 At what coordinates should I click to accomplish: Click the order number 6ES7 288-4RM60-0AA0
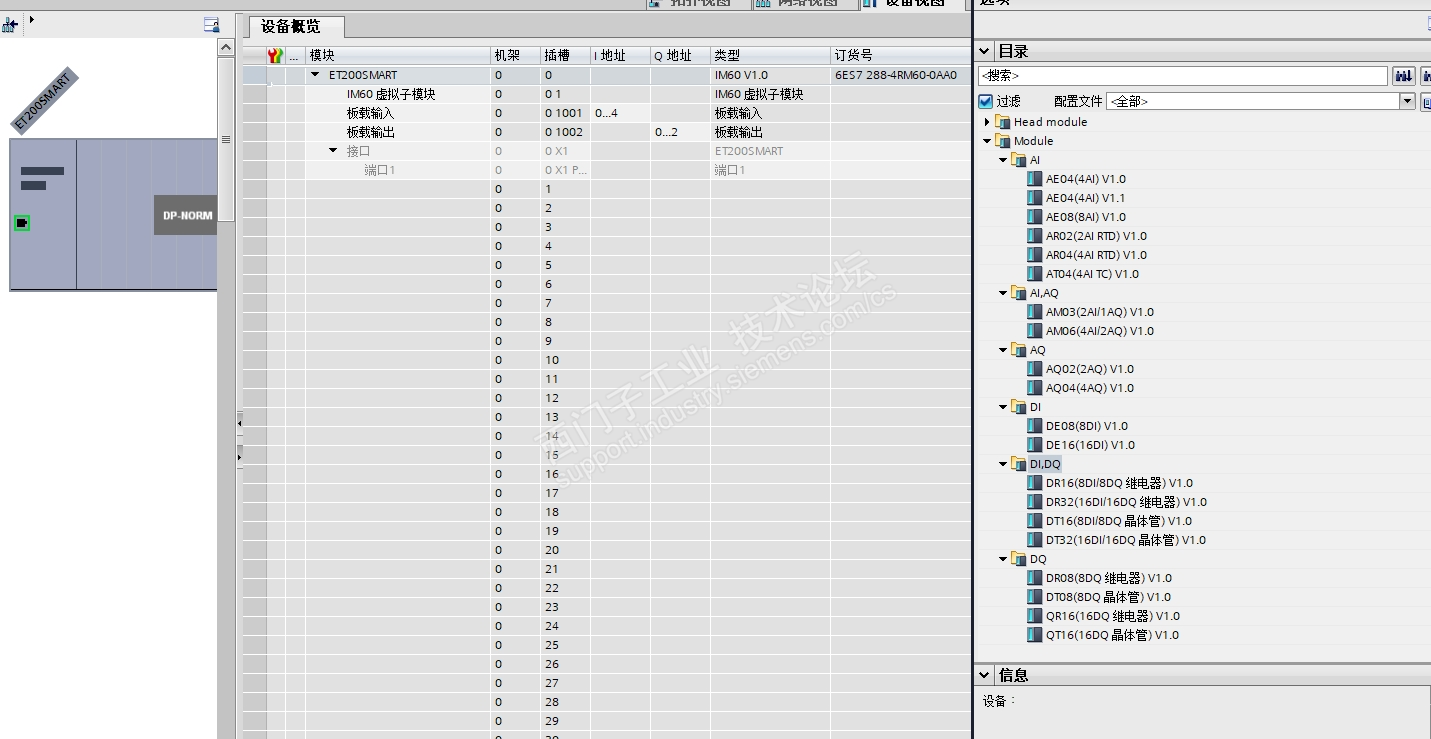[896, 75]
